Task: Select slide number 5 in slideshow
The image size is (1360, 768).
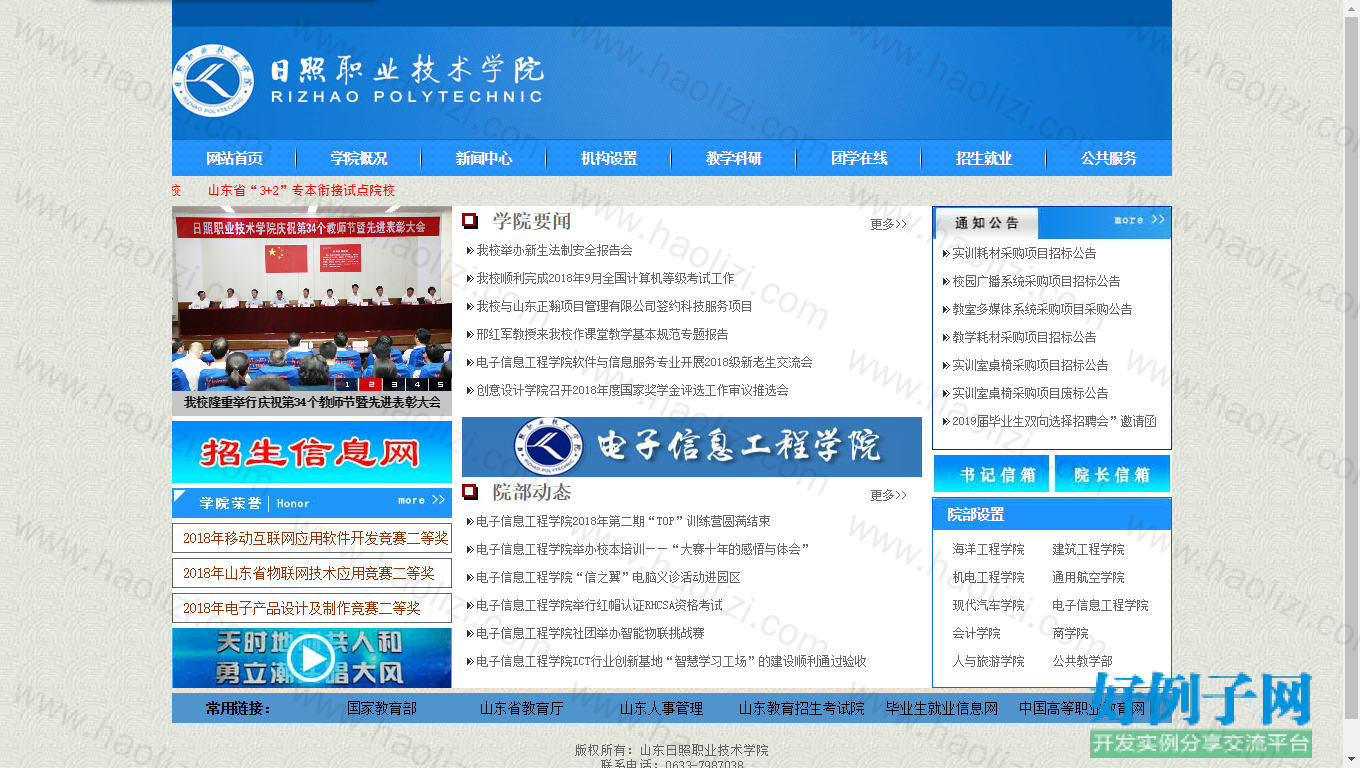Action: coord(440,384)
